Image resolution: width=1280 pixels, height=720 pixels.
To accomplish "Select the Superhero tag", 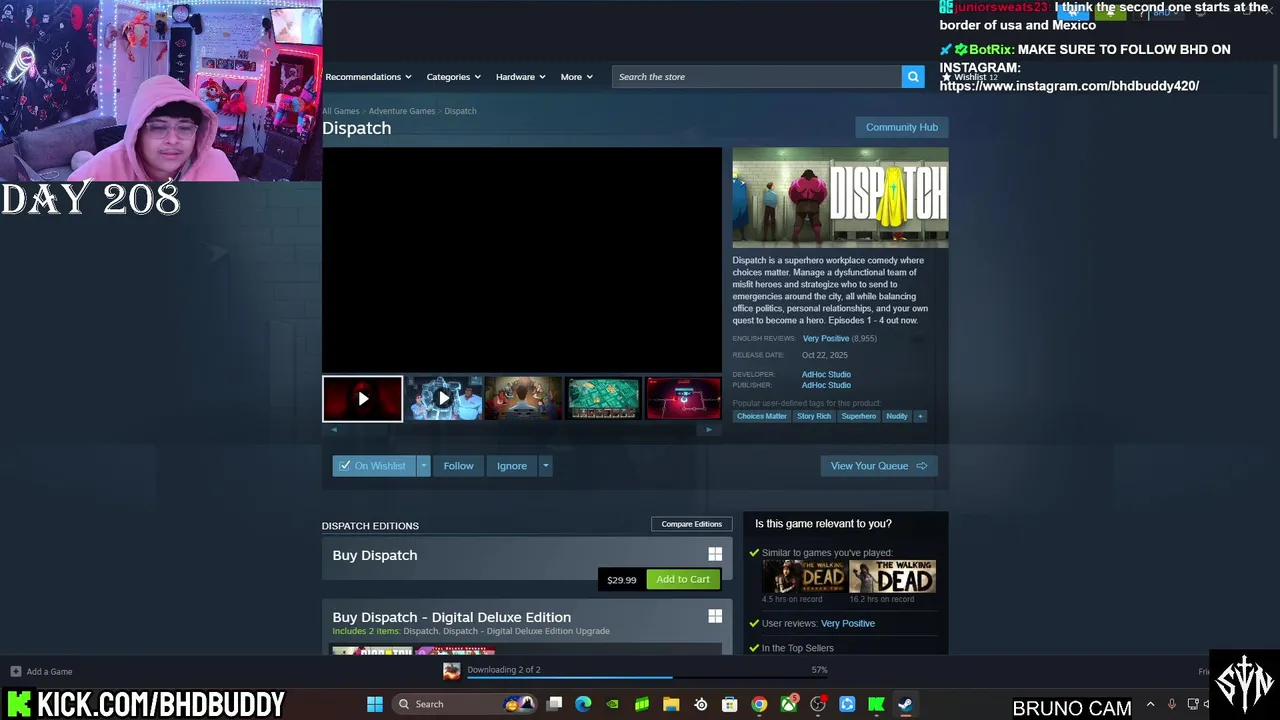I will tap(859, 416).
